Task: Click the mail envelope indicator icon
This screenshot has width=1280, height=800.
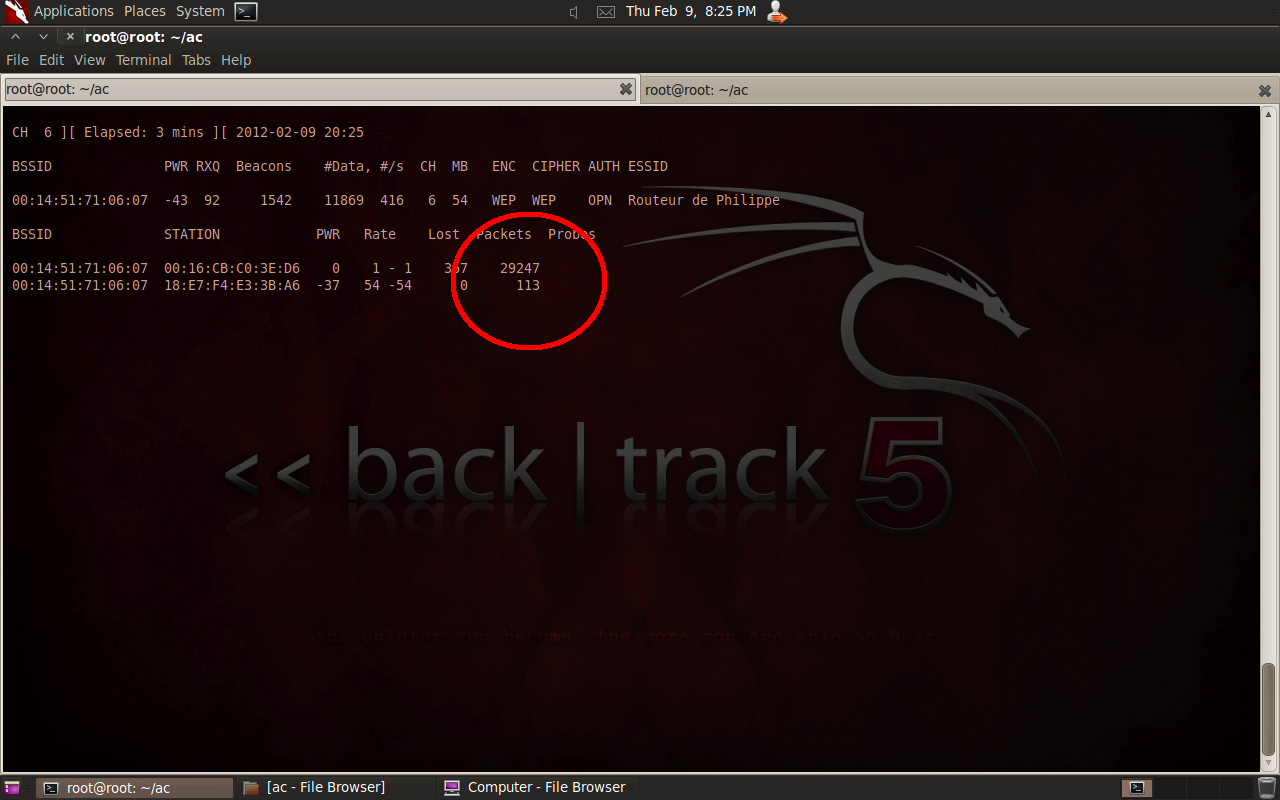Action: tap(606, 12)
